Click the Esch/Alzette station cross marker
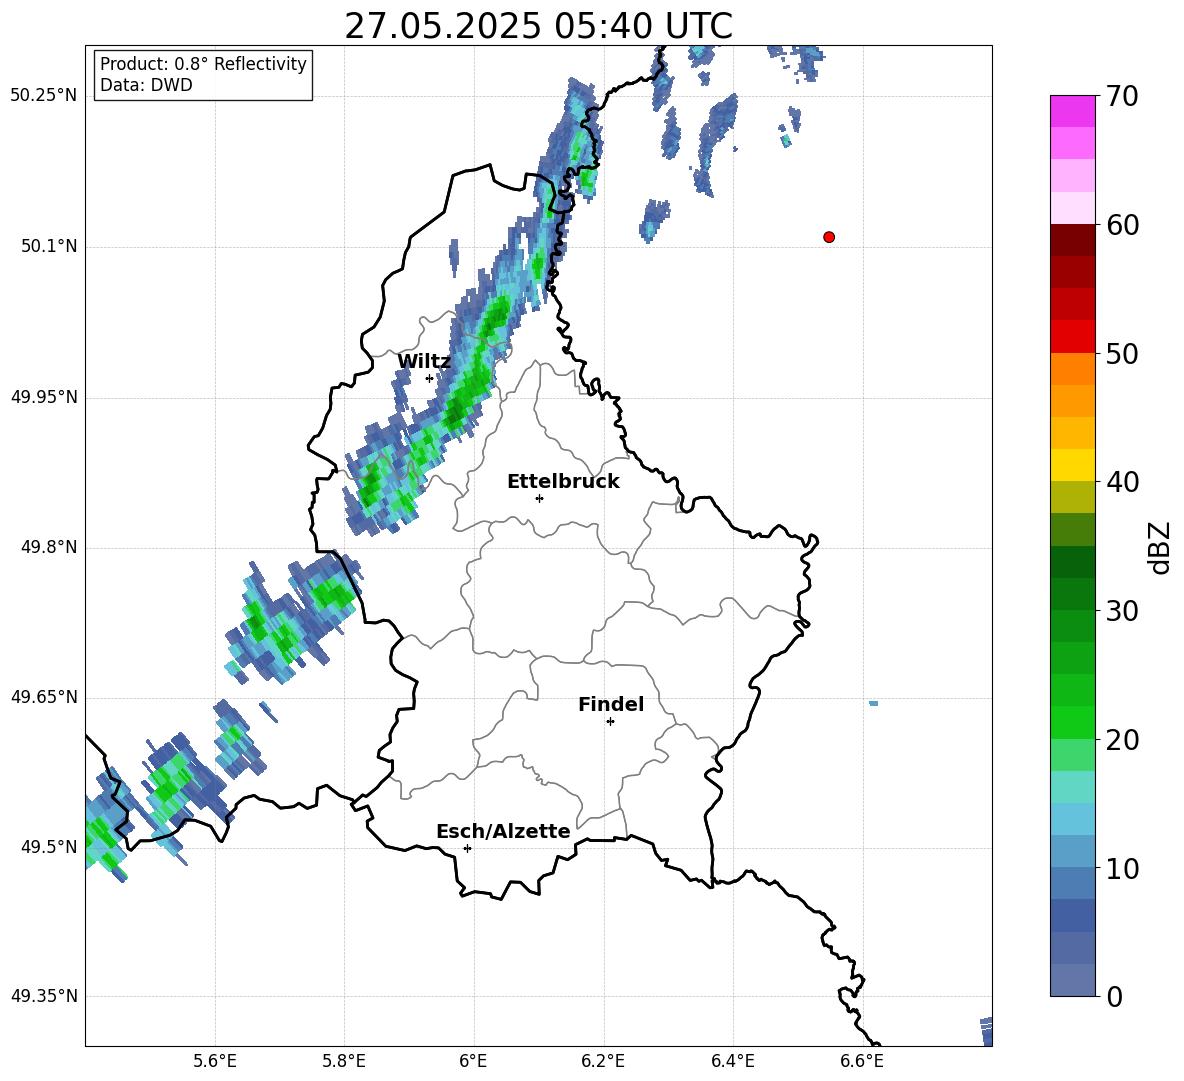The width and height of the screenshot is (1184, 1081). click(467, 848)
